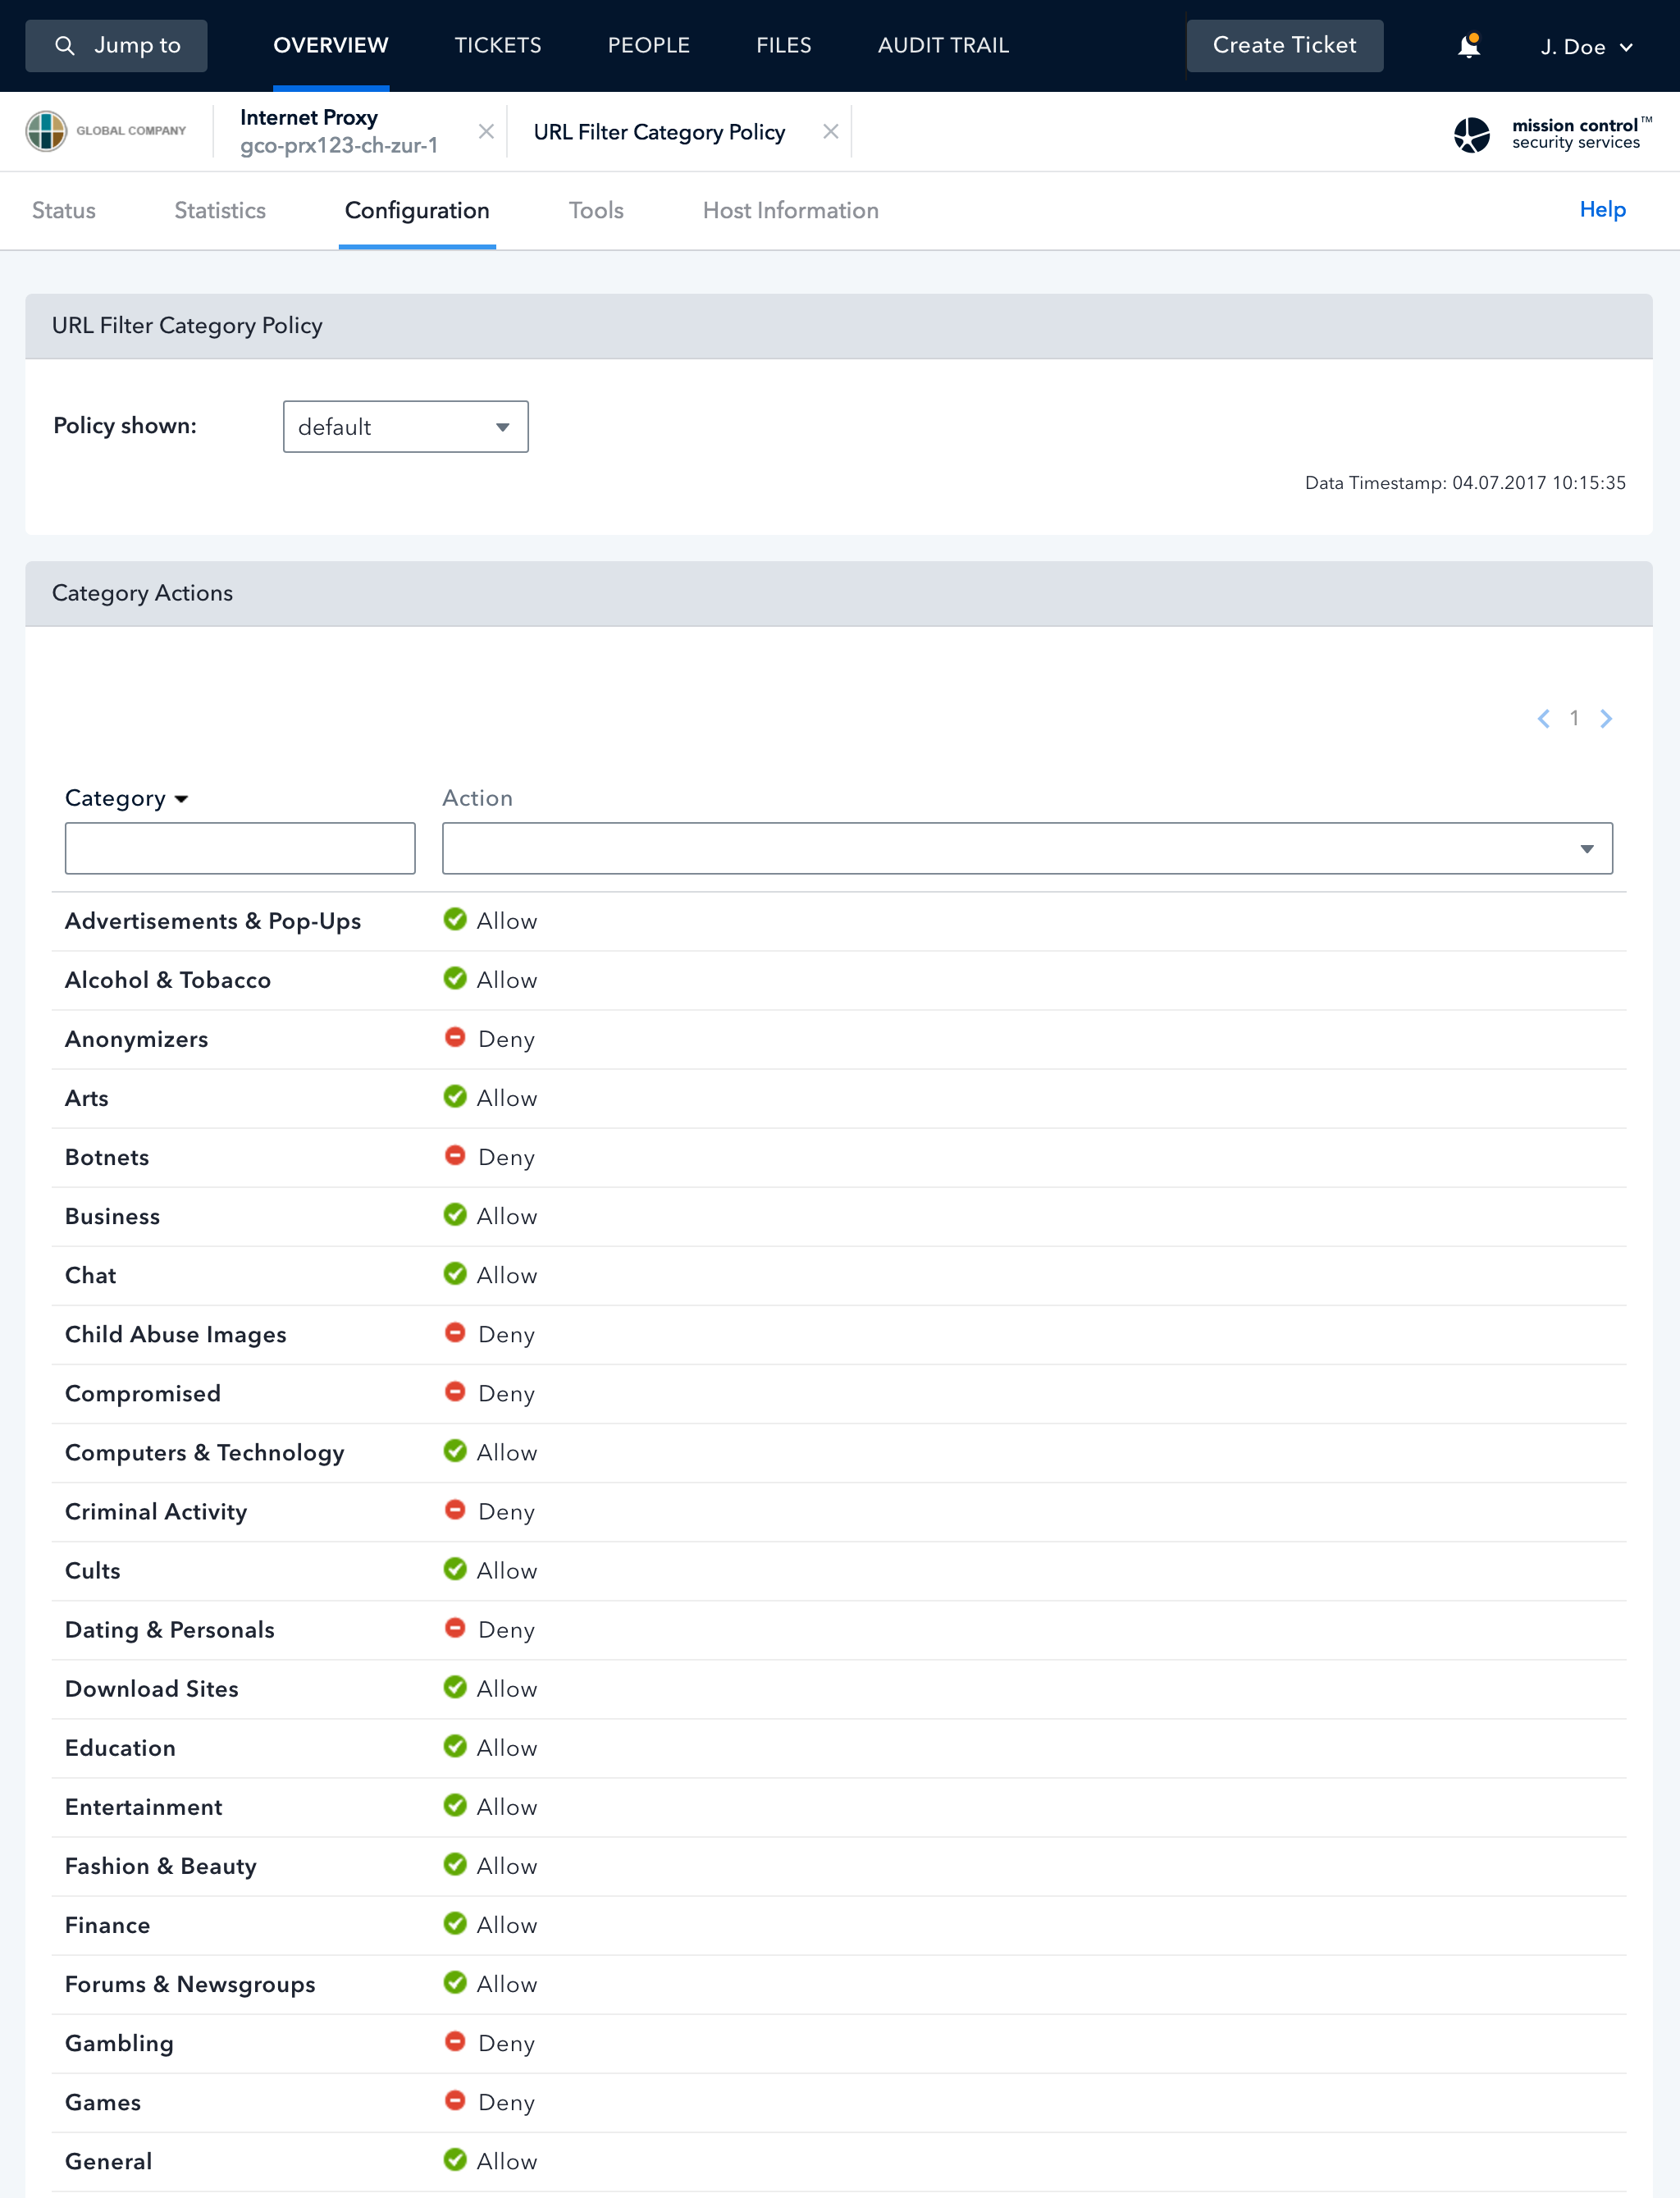Click the red Deny icon for Botnets
Image resolution: width=1680 pixels, height=2198 pixels.
click(455, 1155)
